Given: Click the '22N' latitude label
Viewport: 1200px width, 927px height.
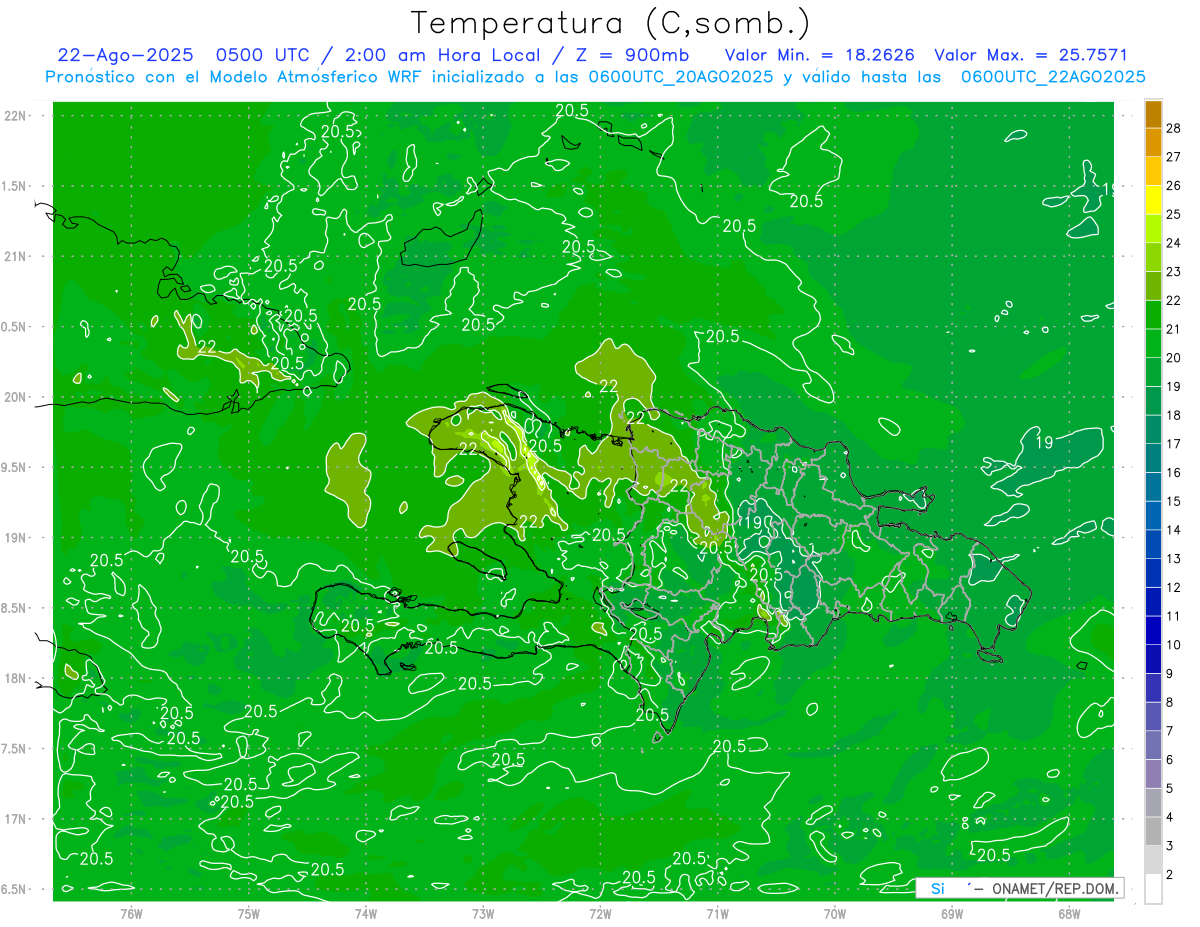Looking at the screenshot, I should click(x=14, y=116).
